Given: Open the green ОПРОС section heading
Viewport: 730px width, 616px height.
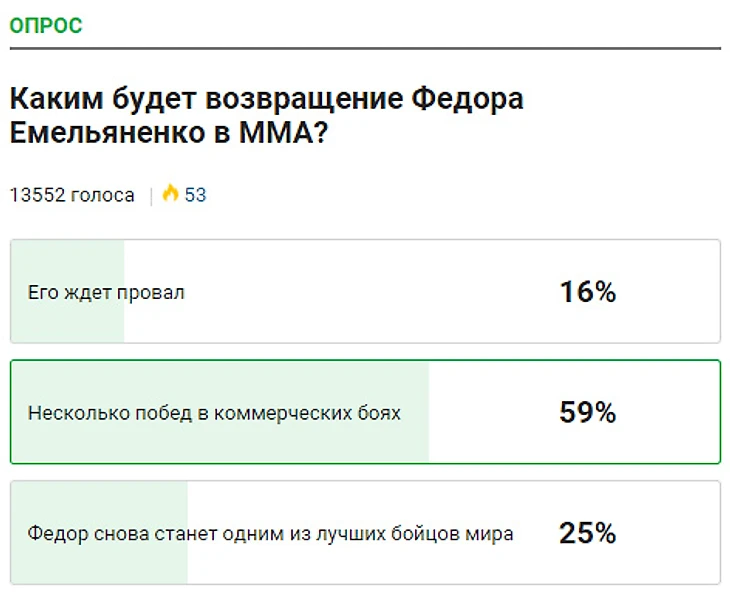Looking at the screenshot, I should [x=46, y=26].
